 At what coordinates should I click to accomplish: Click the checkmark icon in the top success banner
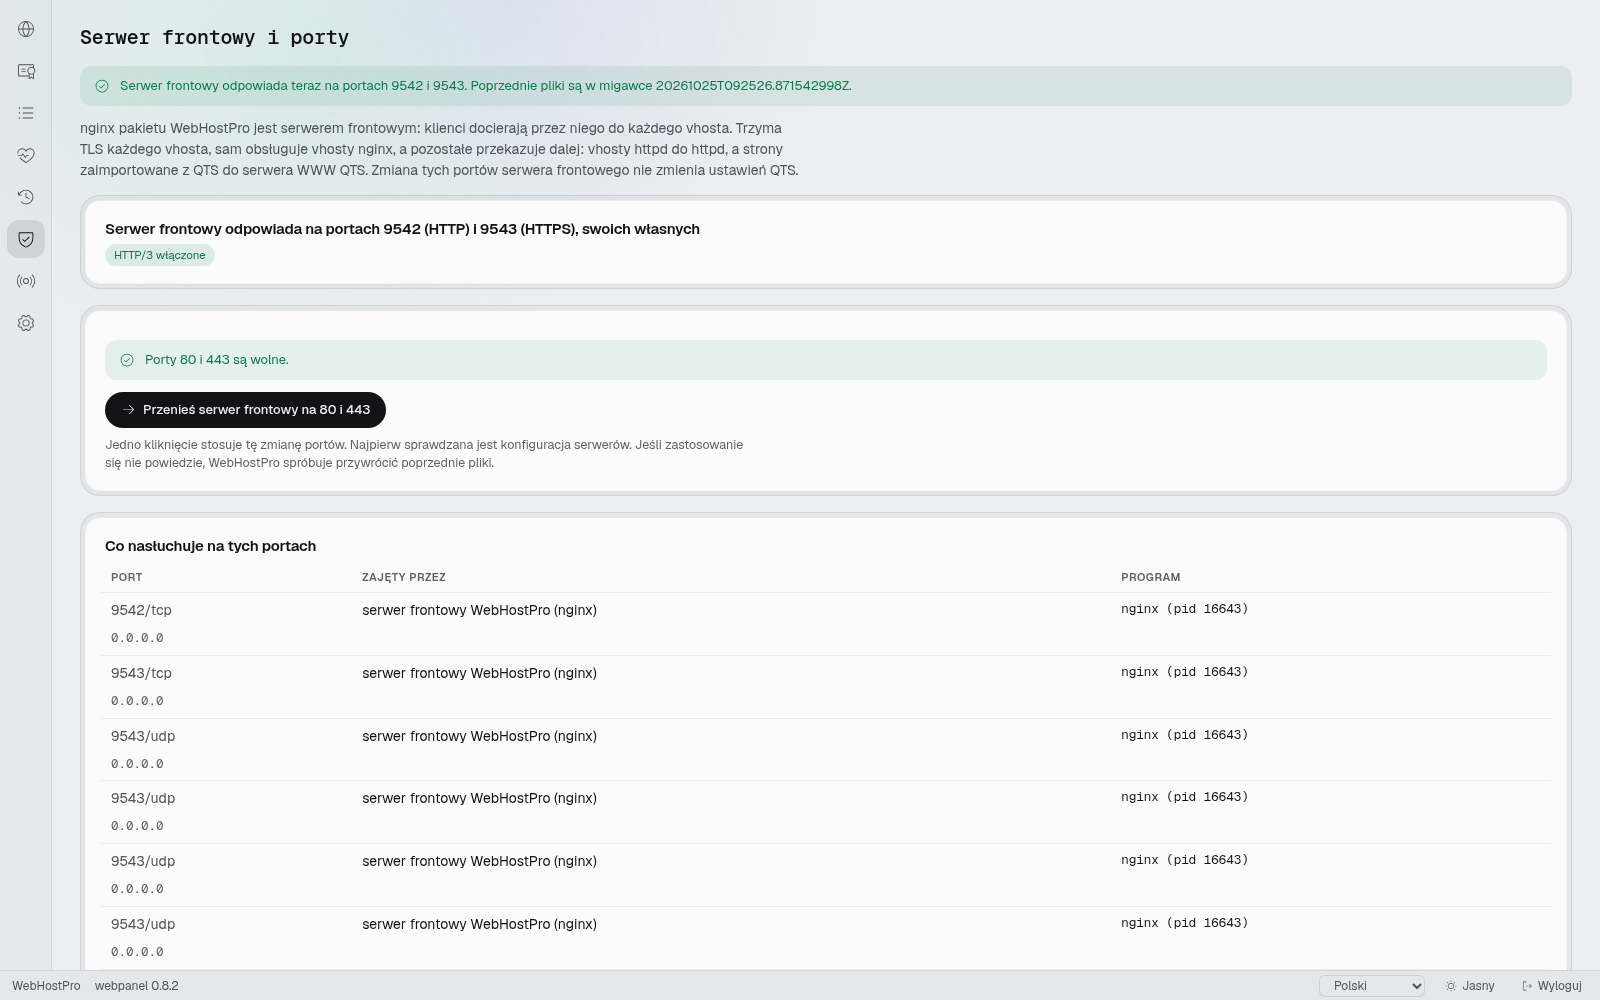point(102,86)
